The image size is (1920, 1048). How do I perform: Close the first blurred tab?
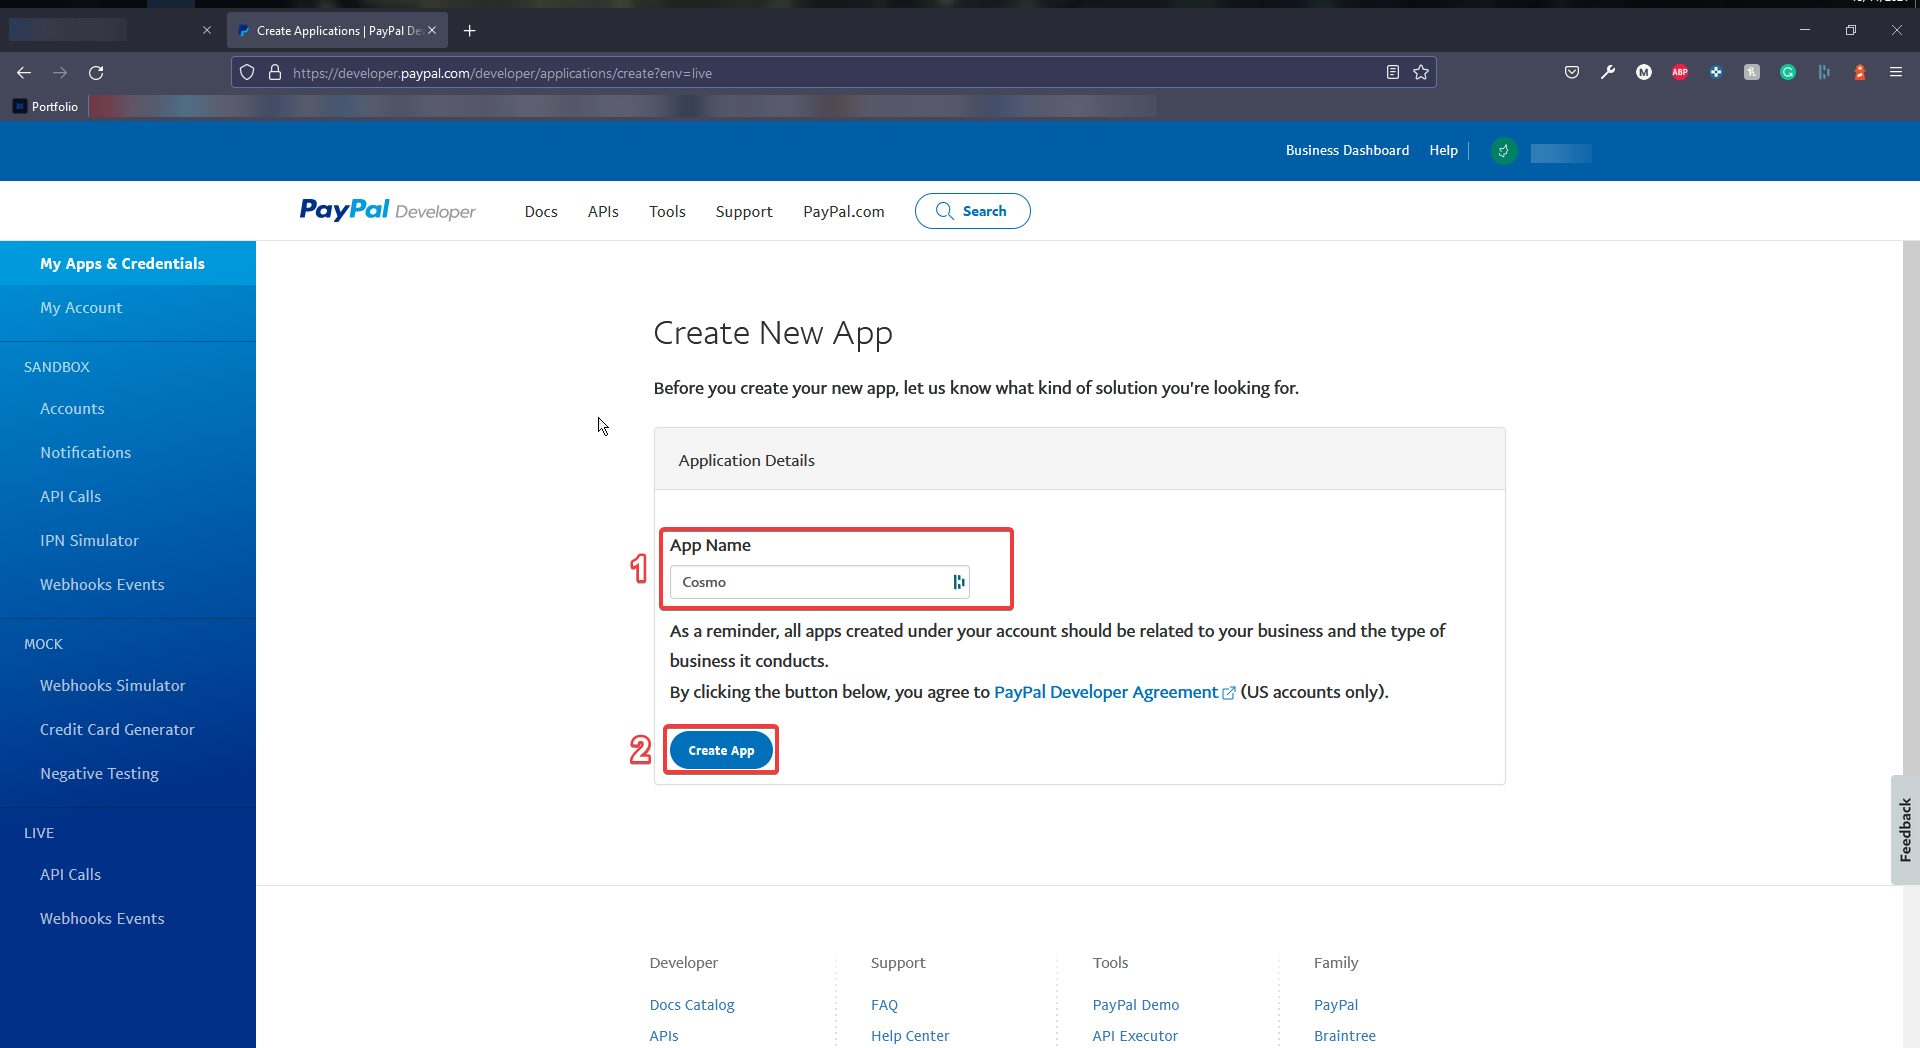click(x=207, y=31)
